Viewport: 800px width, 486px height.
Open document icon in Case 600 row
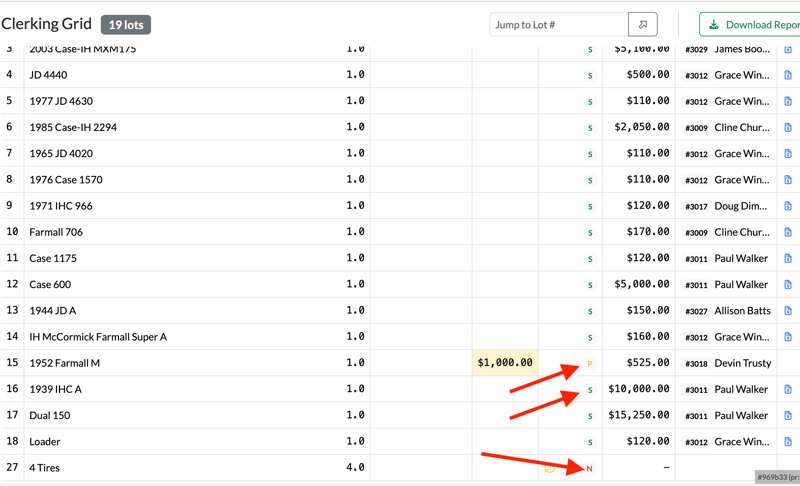pos(788,284)
